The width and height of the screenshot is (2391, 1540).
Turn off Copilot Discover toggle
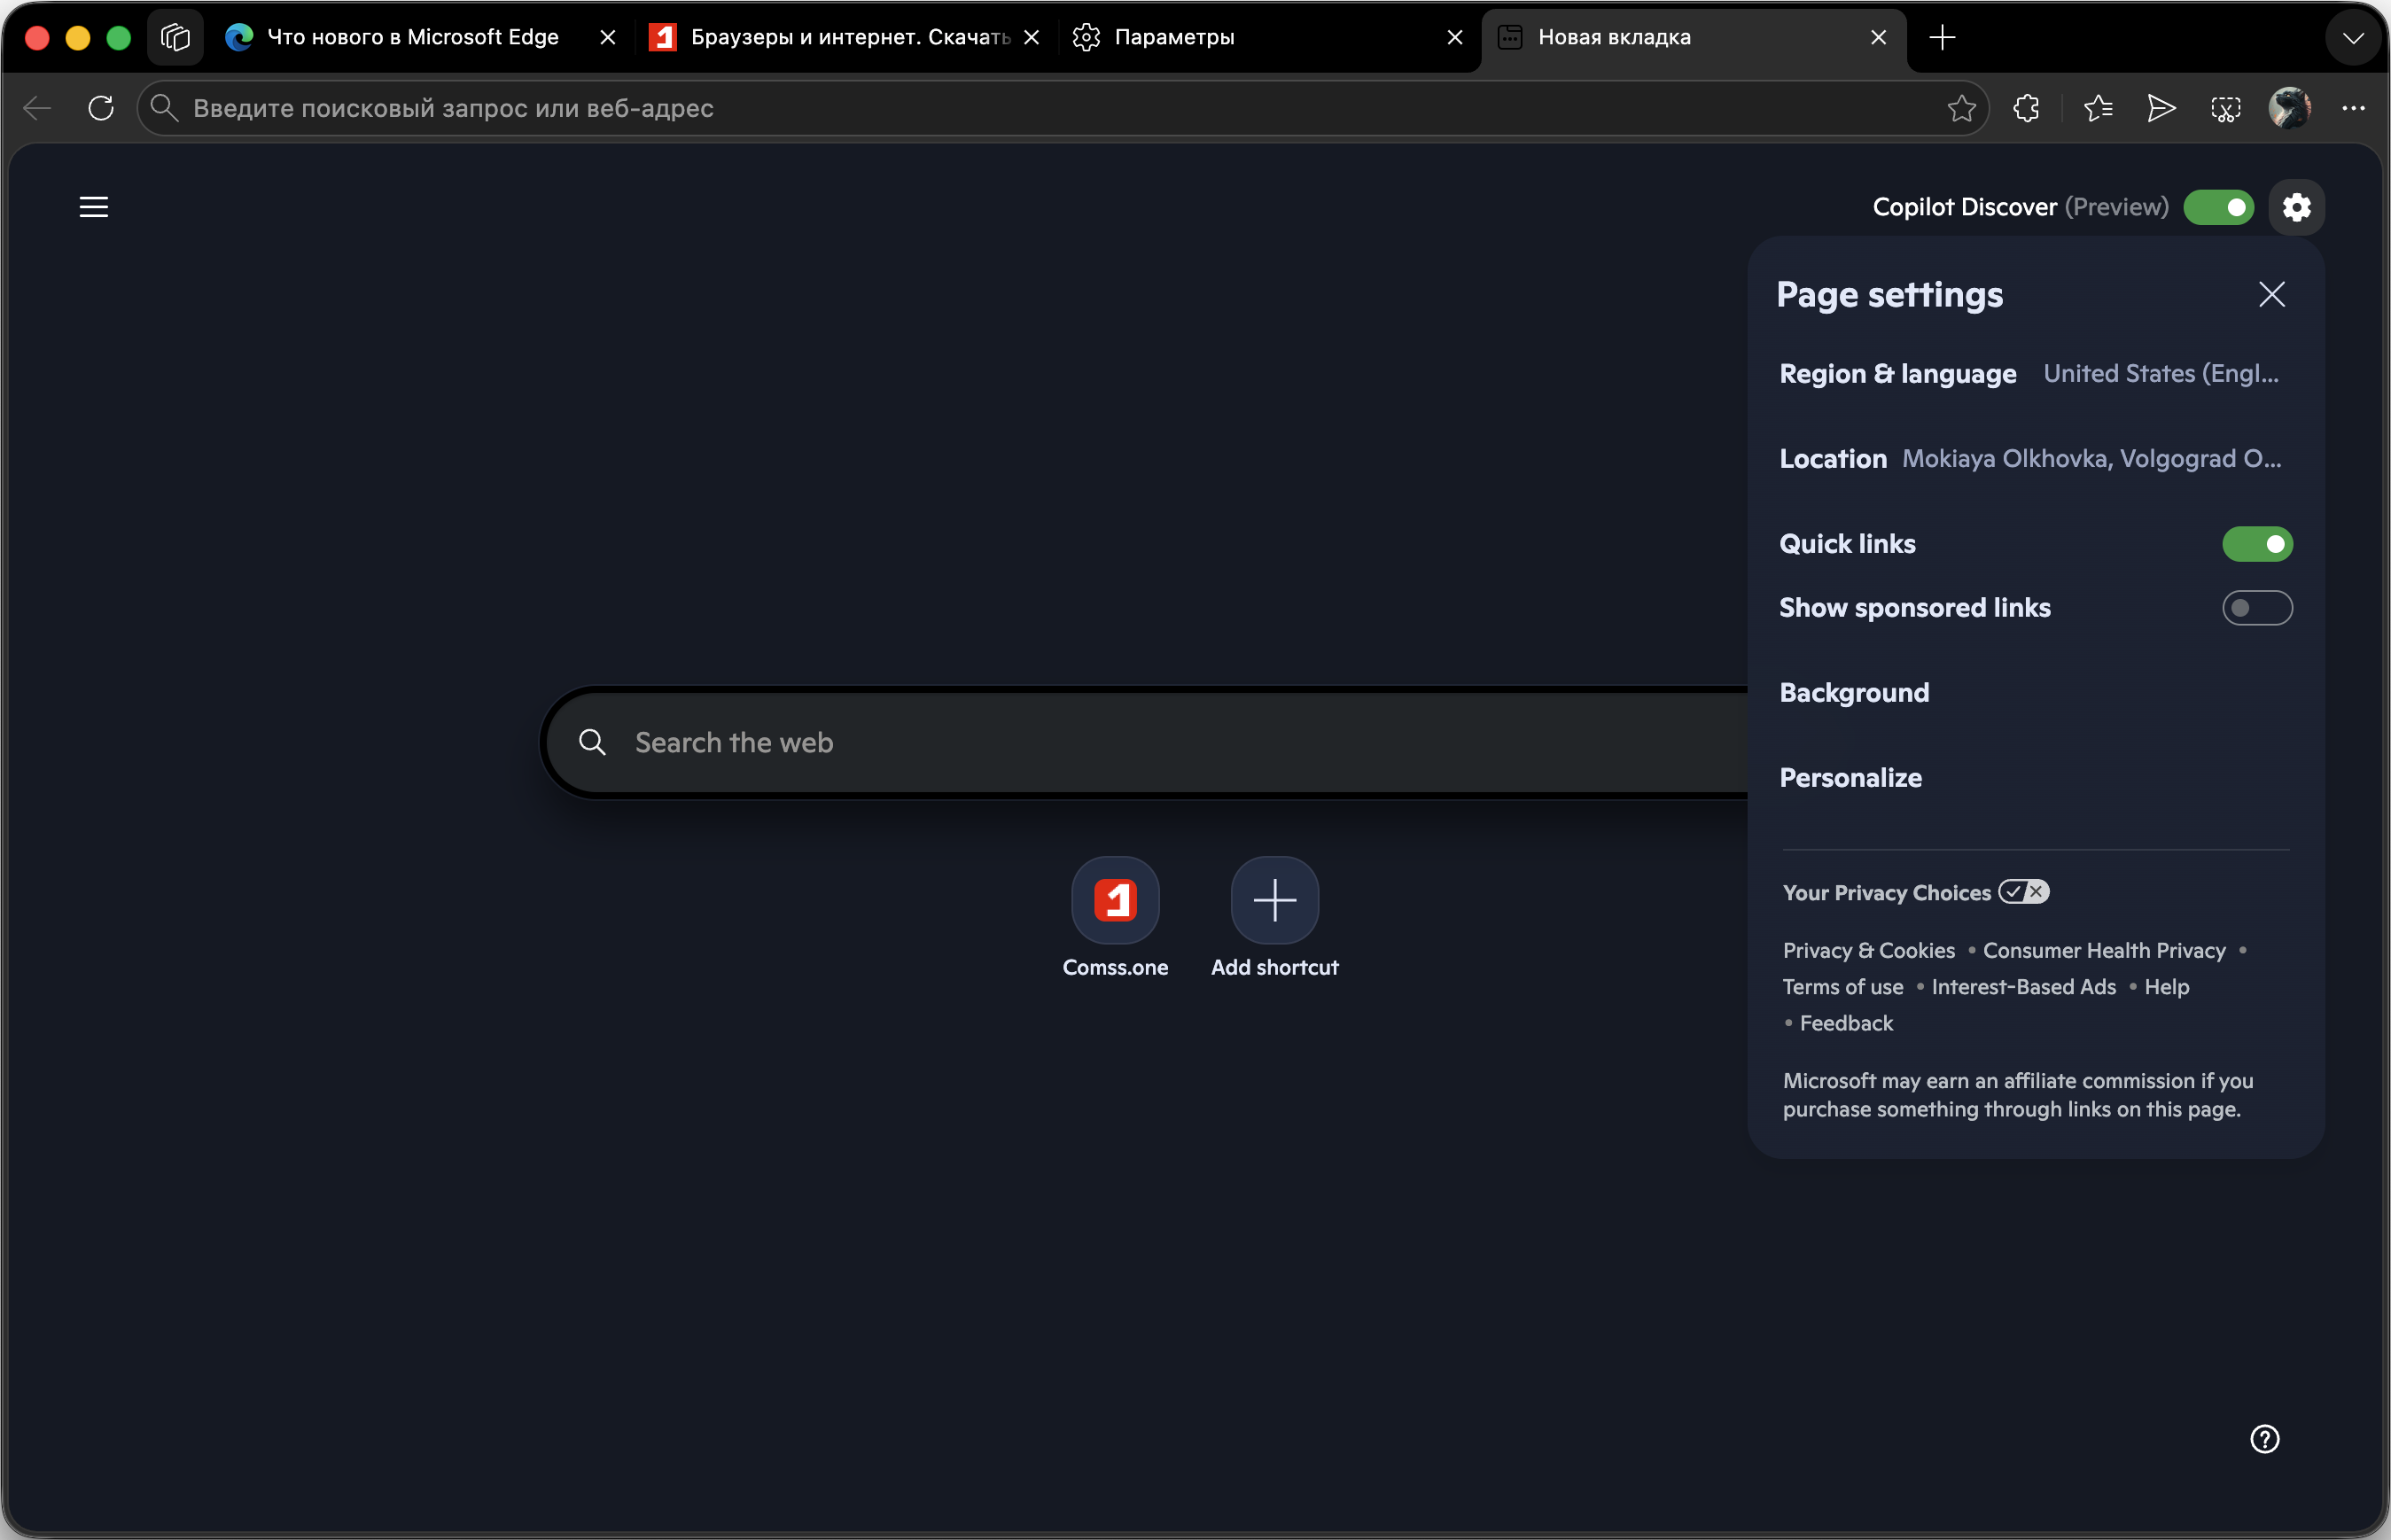[2218, 207]
